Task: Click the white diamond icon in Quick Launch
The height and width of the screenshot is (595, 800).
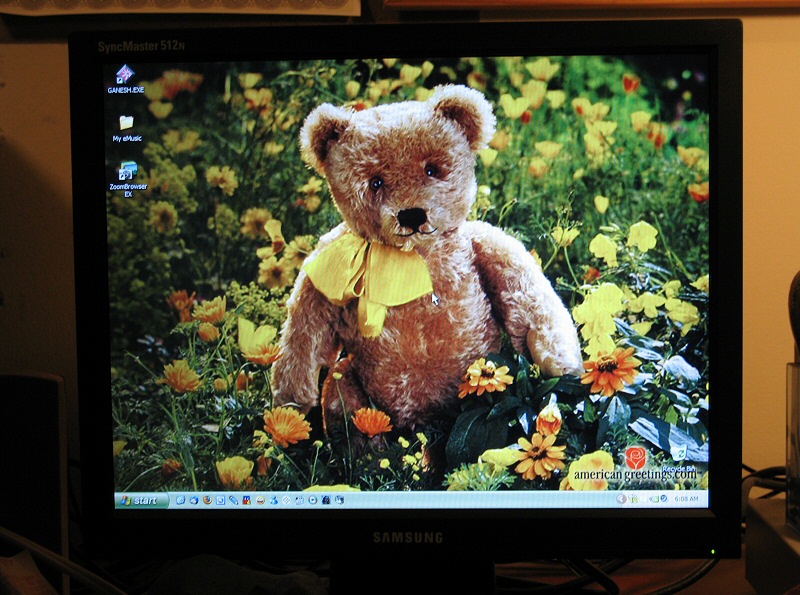Action: [286, 501]
